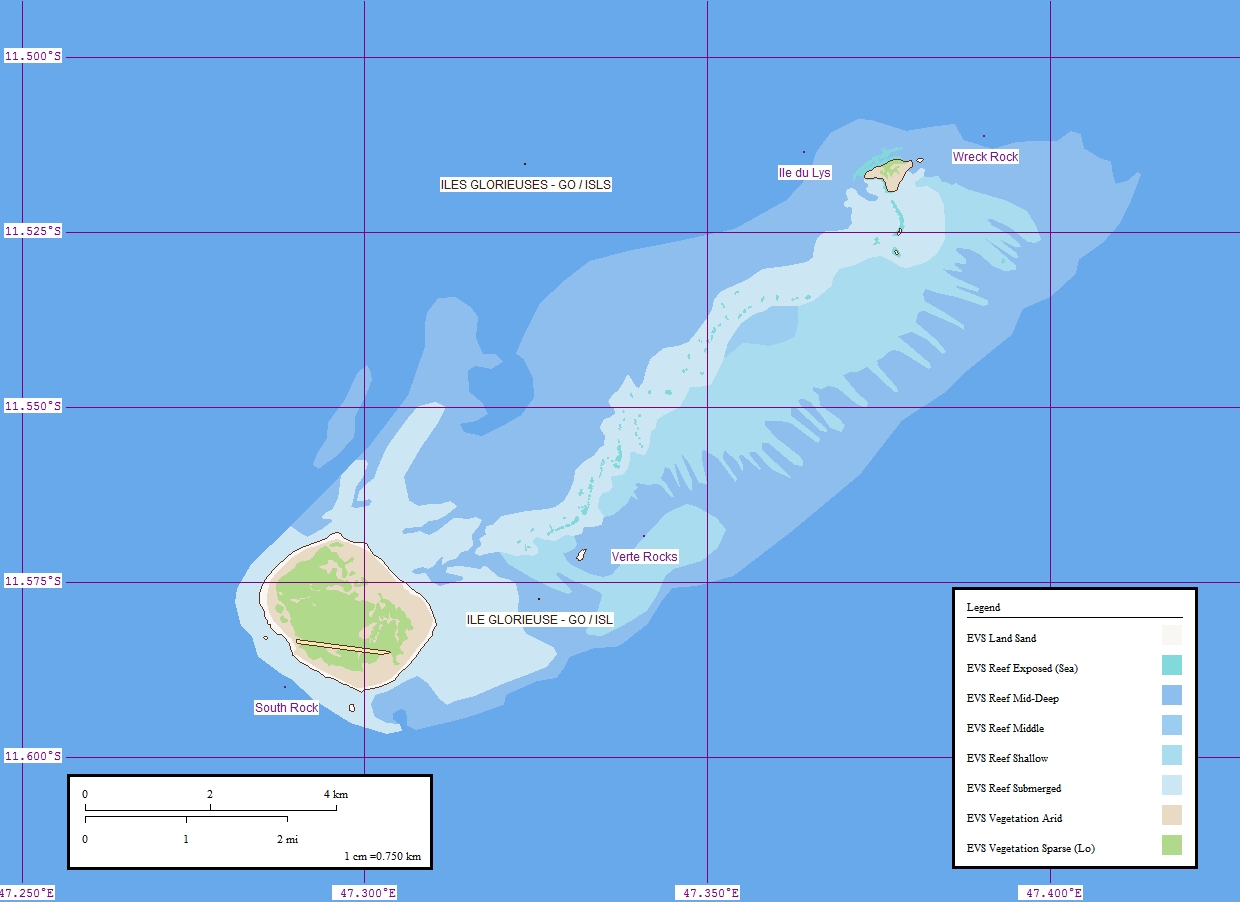
Task: Click the 47.400°E longitude label
Action: pos(1052,893)
